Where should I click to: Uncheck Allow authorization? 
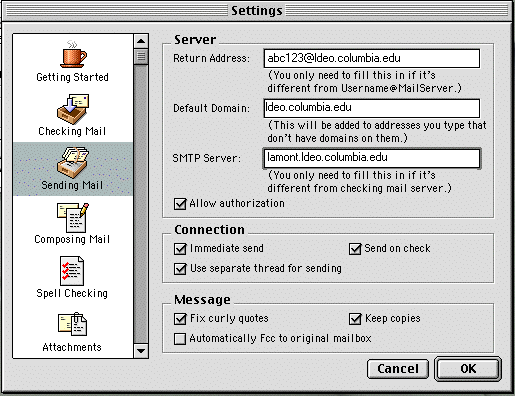pos(180,204)
